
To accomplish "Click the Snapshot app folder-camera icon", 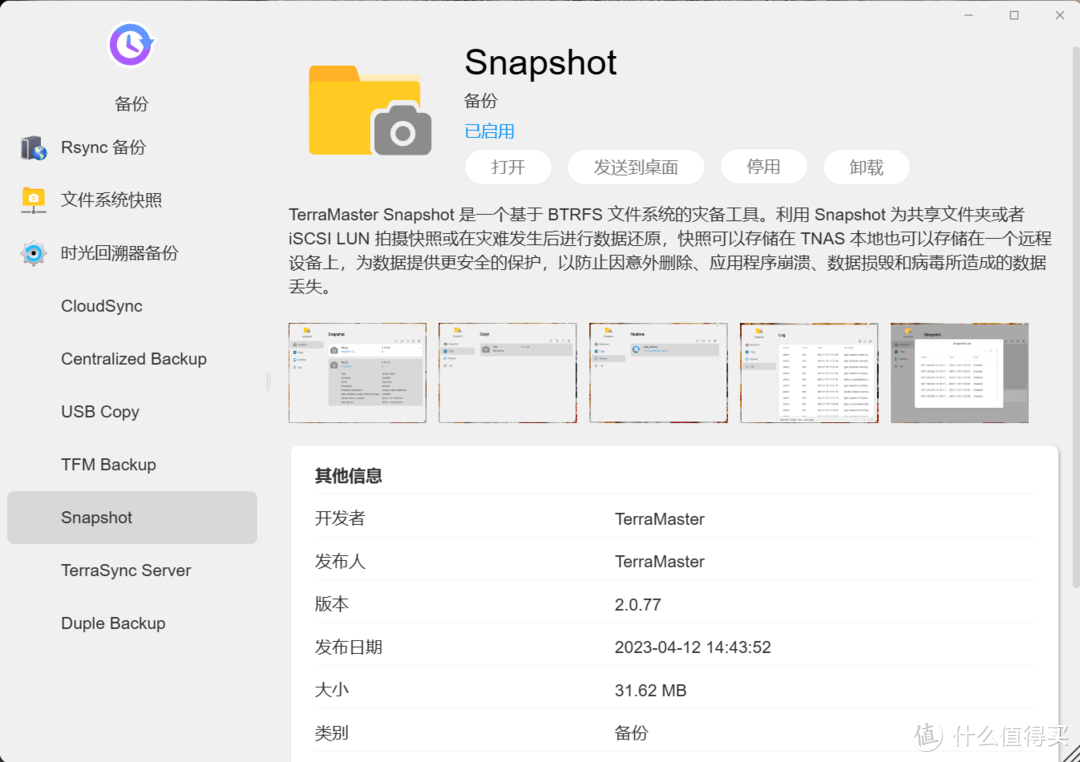I will tap(370, 110).
